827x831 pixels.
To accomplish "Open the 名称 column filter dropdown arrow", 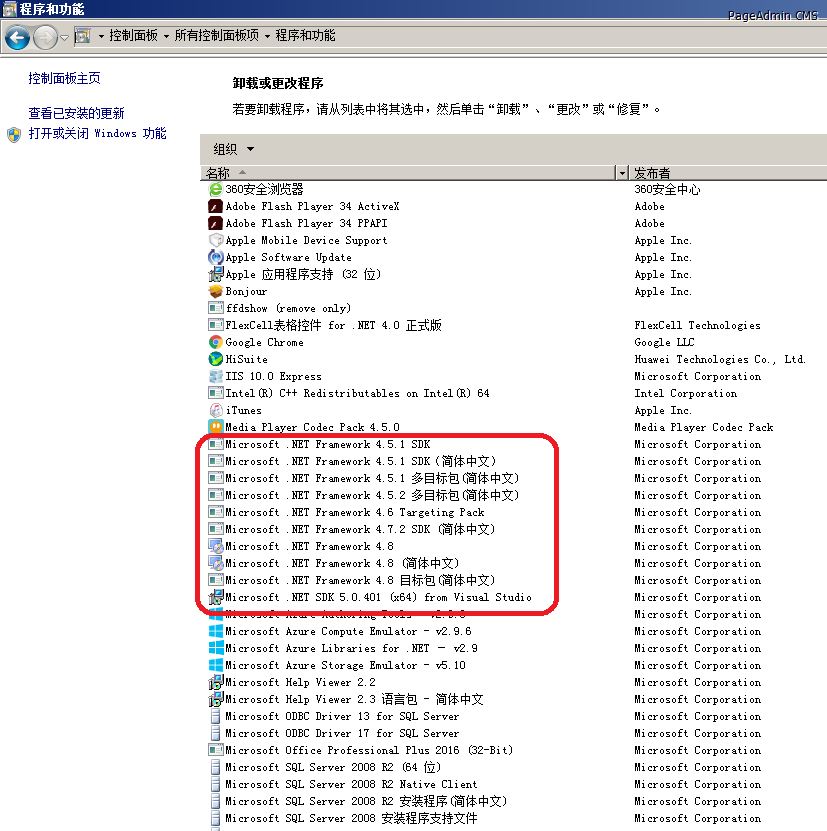I will [622, 173].
